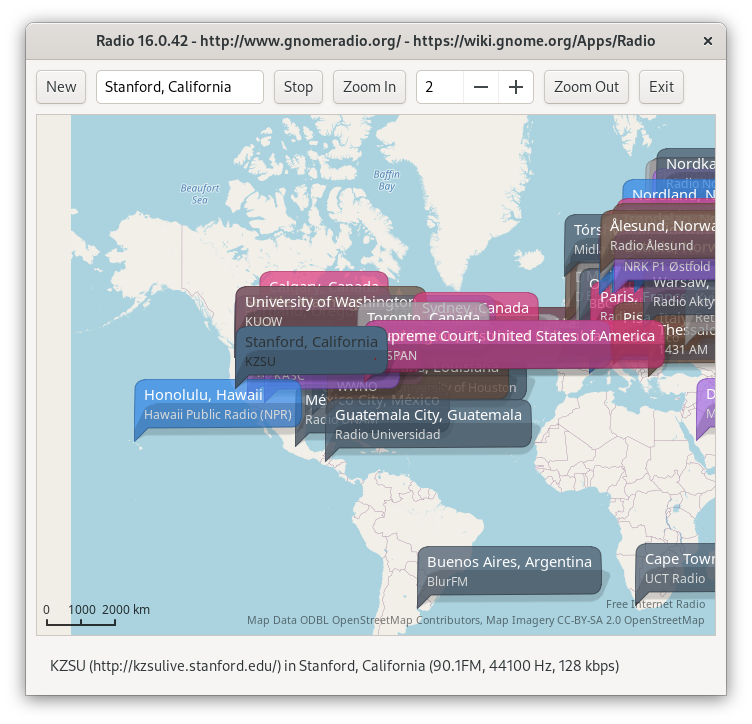The image size is (752, 724).
Task: Select Buenos Aires, Argentina BlurFM marker
Action: (510, 570)
